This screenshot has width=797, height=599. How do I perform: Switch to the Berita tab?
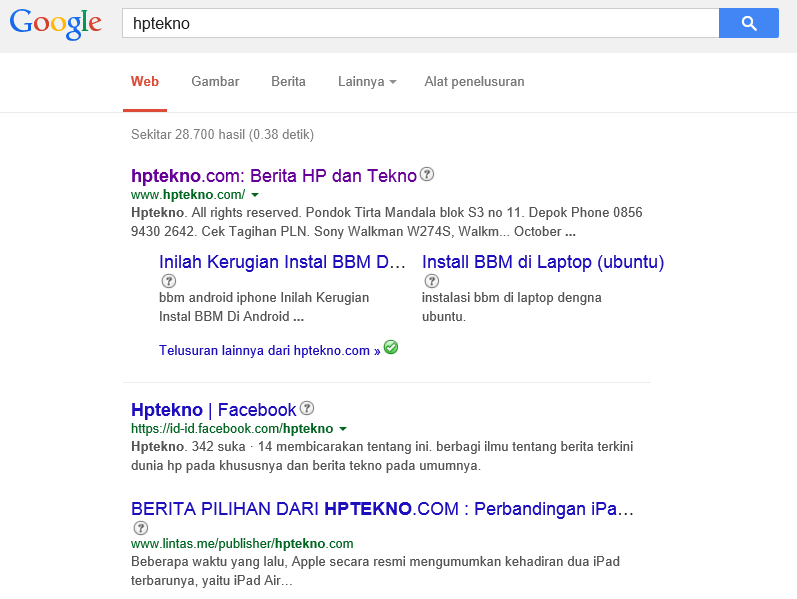coord(288,81)
